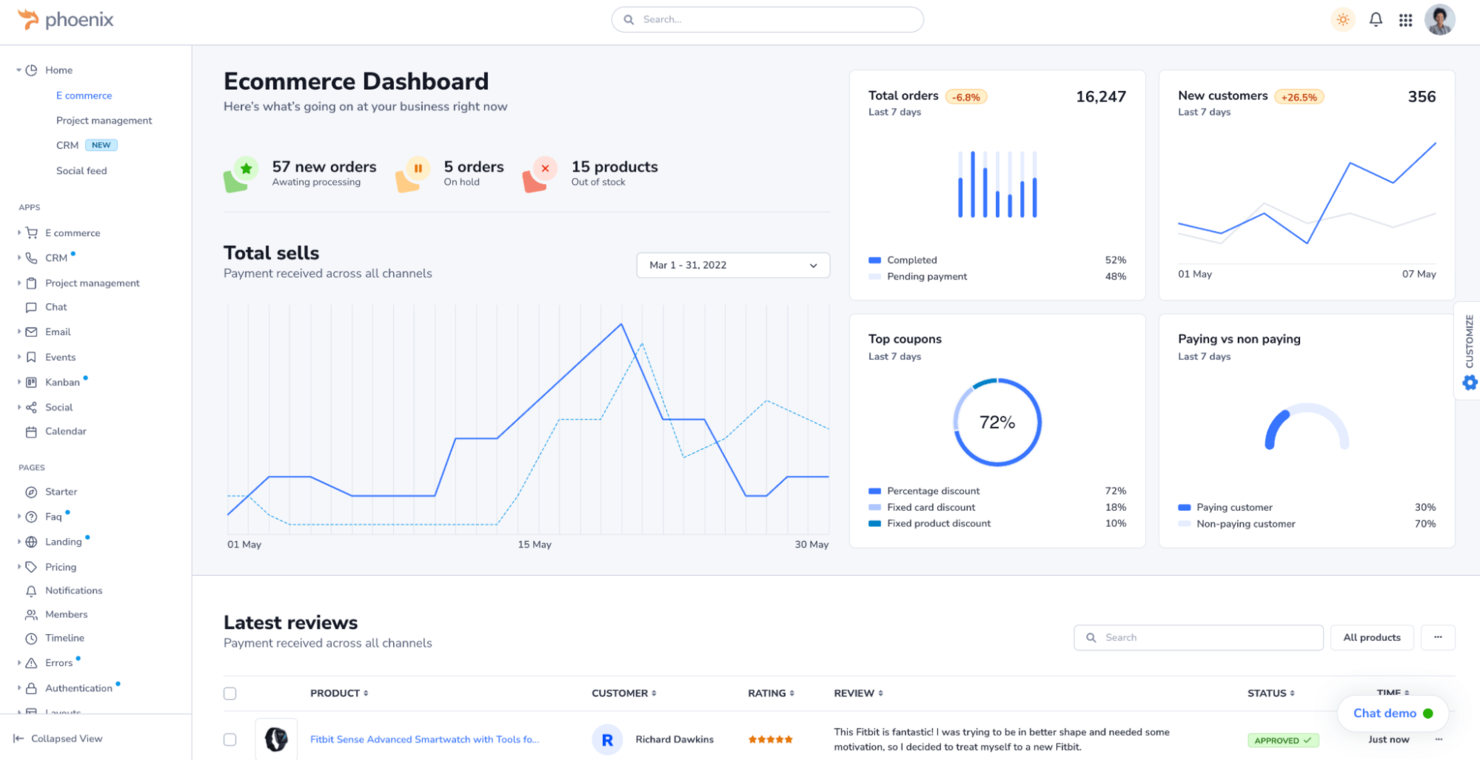Check the select-all checkbox in reviews table
Image resolution: width=1480 pixels, height=760 pixels.
(x=230, y=693)
